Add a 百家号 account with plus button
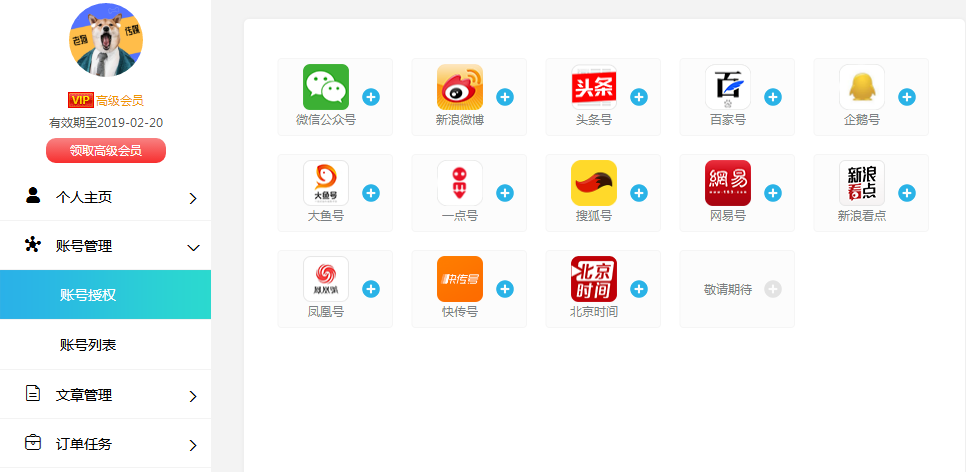Viewport: 966px width, 472px height. 773,97
